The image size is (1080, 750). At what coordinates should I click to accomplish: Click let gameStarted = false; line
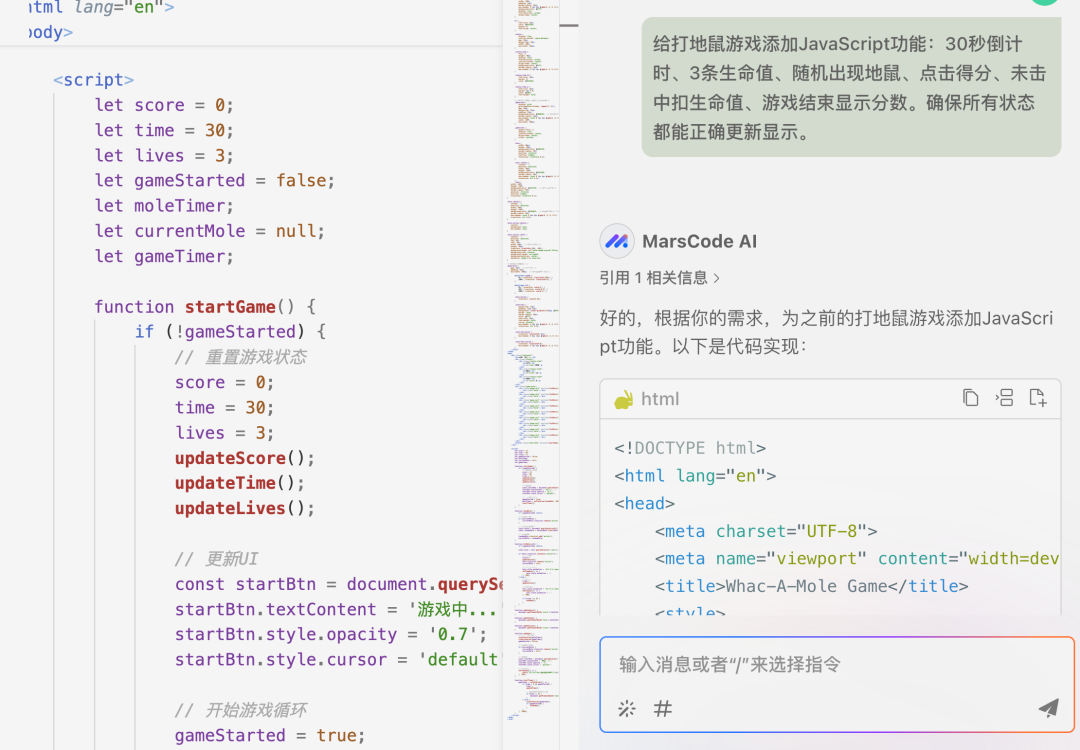pyautogui.click(x=214, y=180)
